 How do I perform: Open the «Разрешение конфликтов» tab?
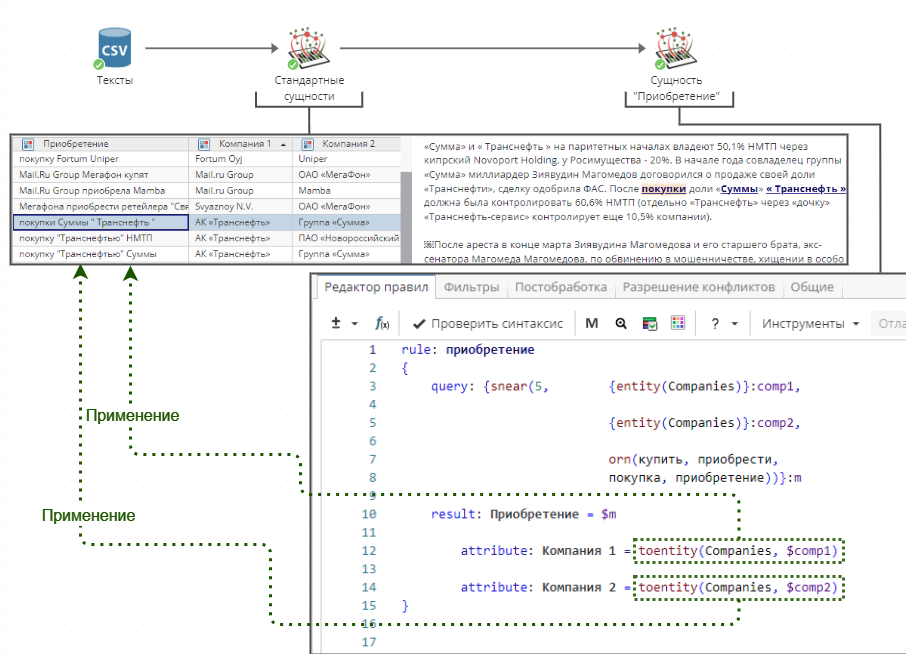(699, 287)
